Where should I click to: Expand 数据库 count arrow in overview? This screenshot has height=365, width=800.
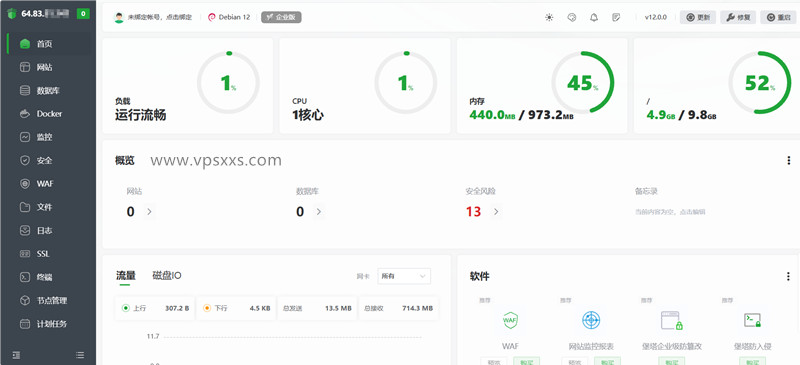point(319,211)
